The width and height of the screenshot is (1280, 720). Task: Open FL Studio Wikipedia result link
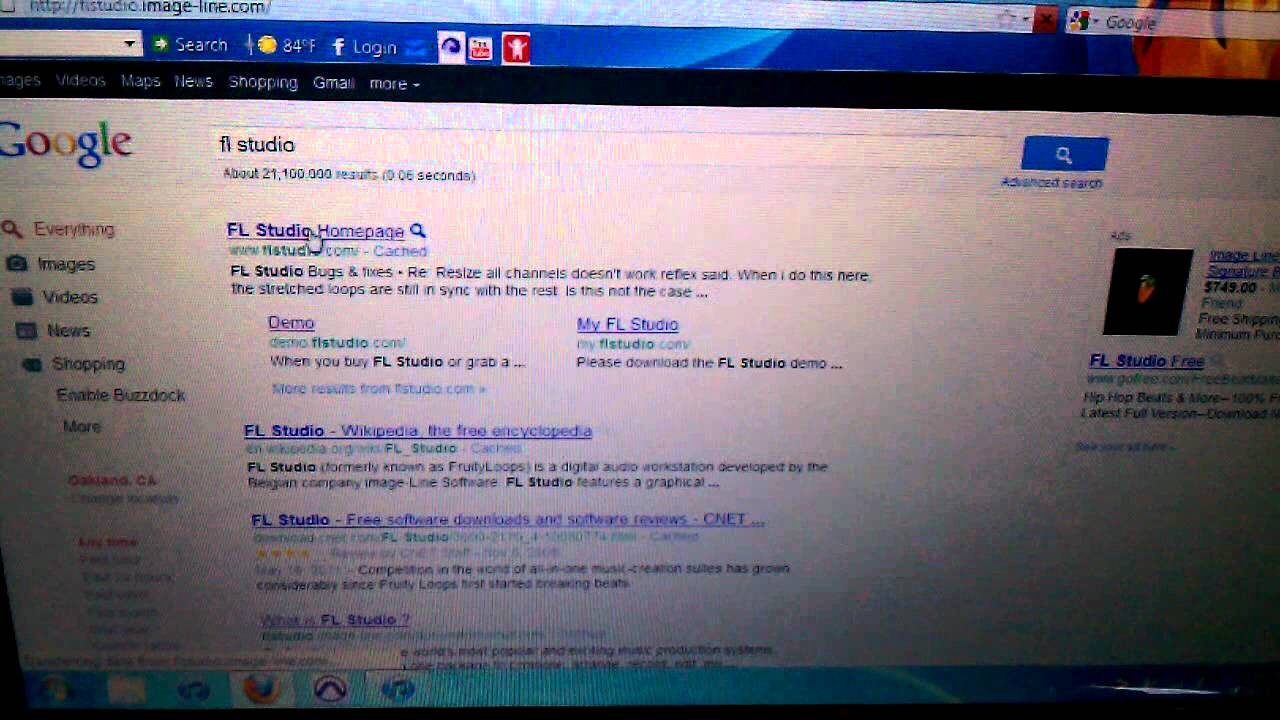point(418,431)
